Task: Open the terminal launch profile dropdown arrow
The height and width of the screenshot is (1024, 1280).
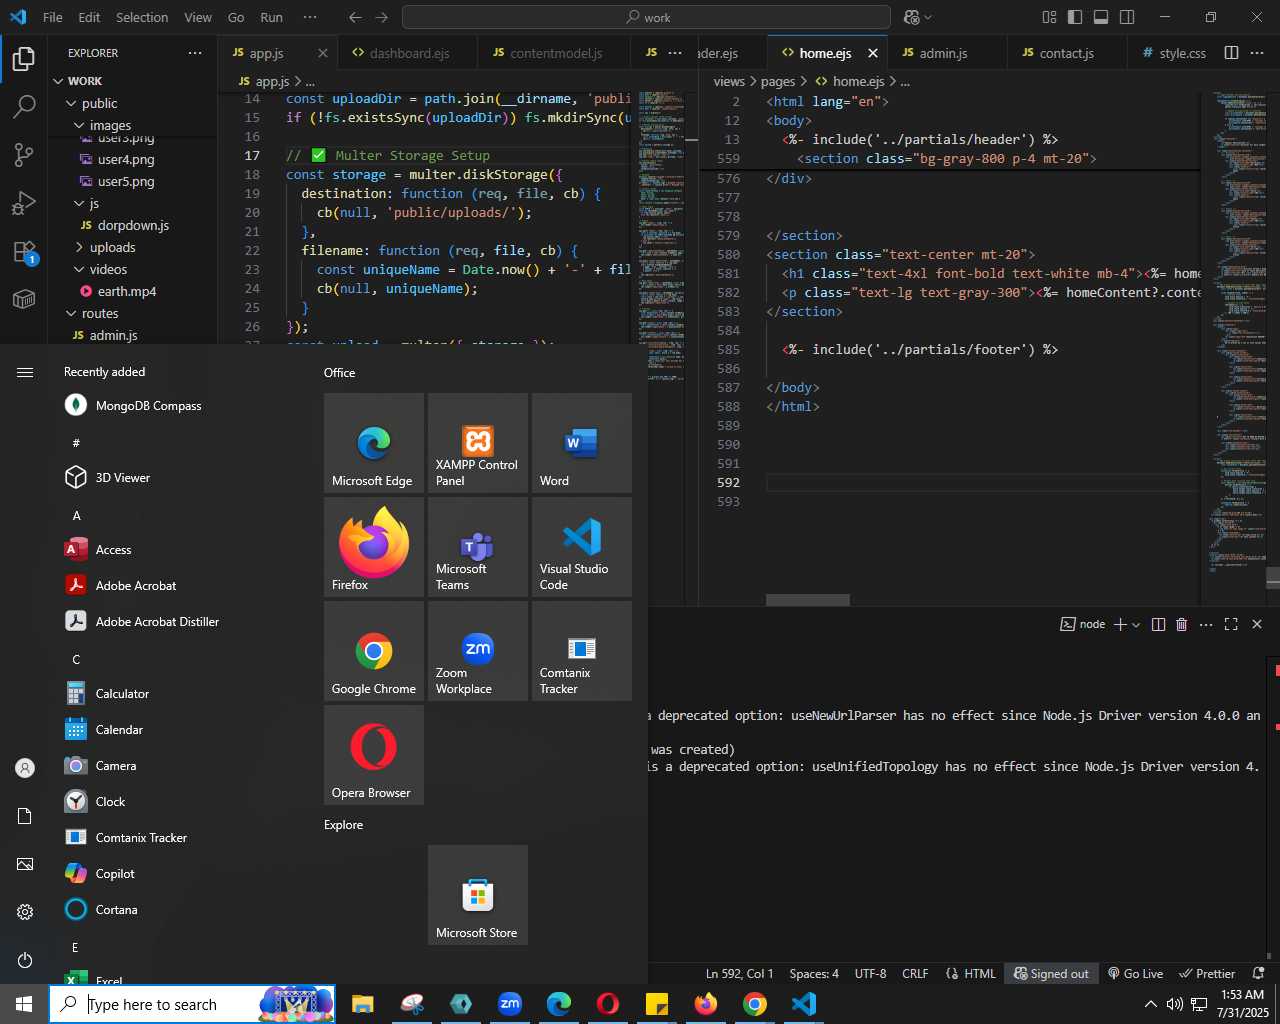Action: pos(1136,625)
